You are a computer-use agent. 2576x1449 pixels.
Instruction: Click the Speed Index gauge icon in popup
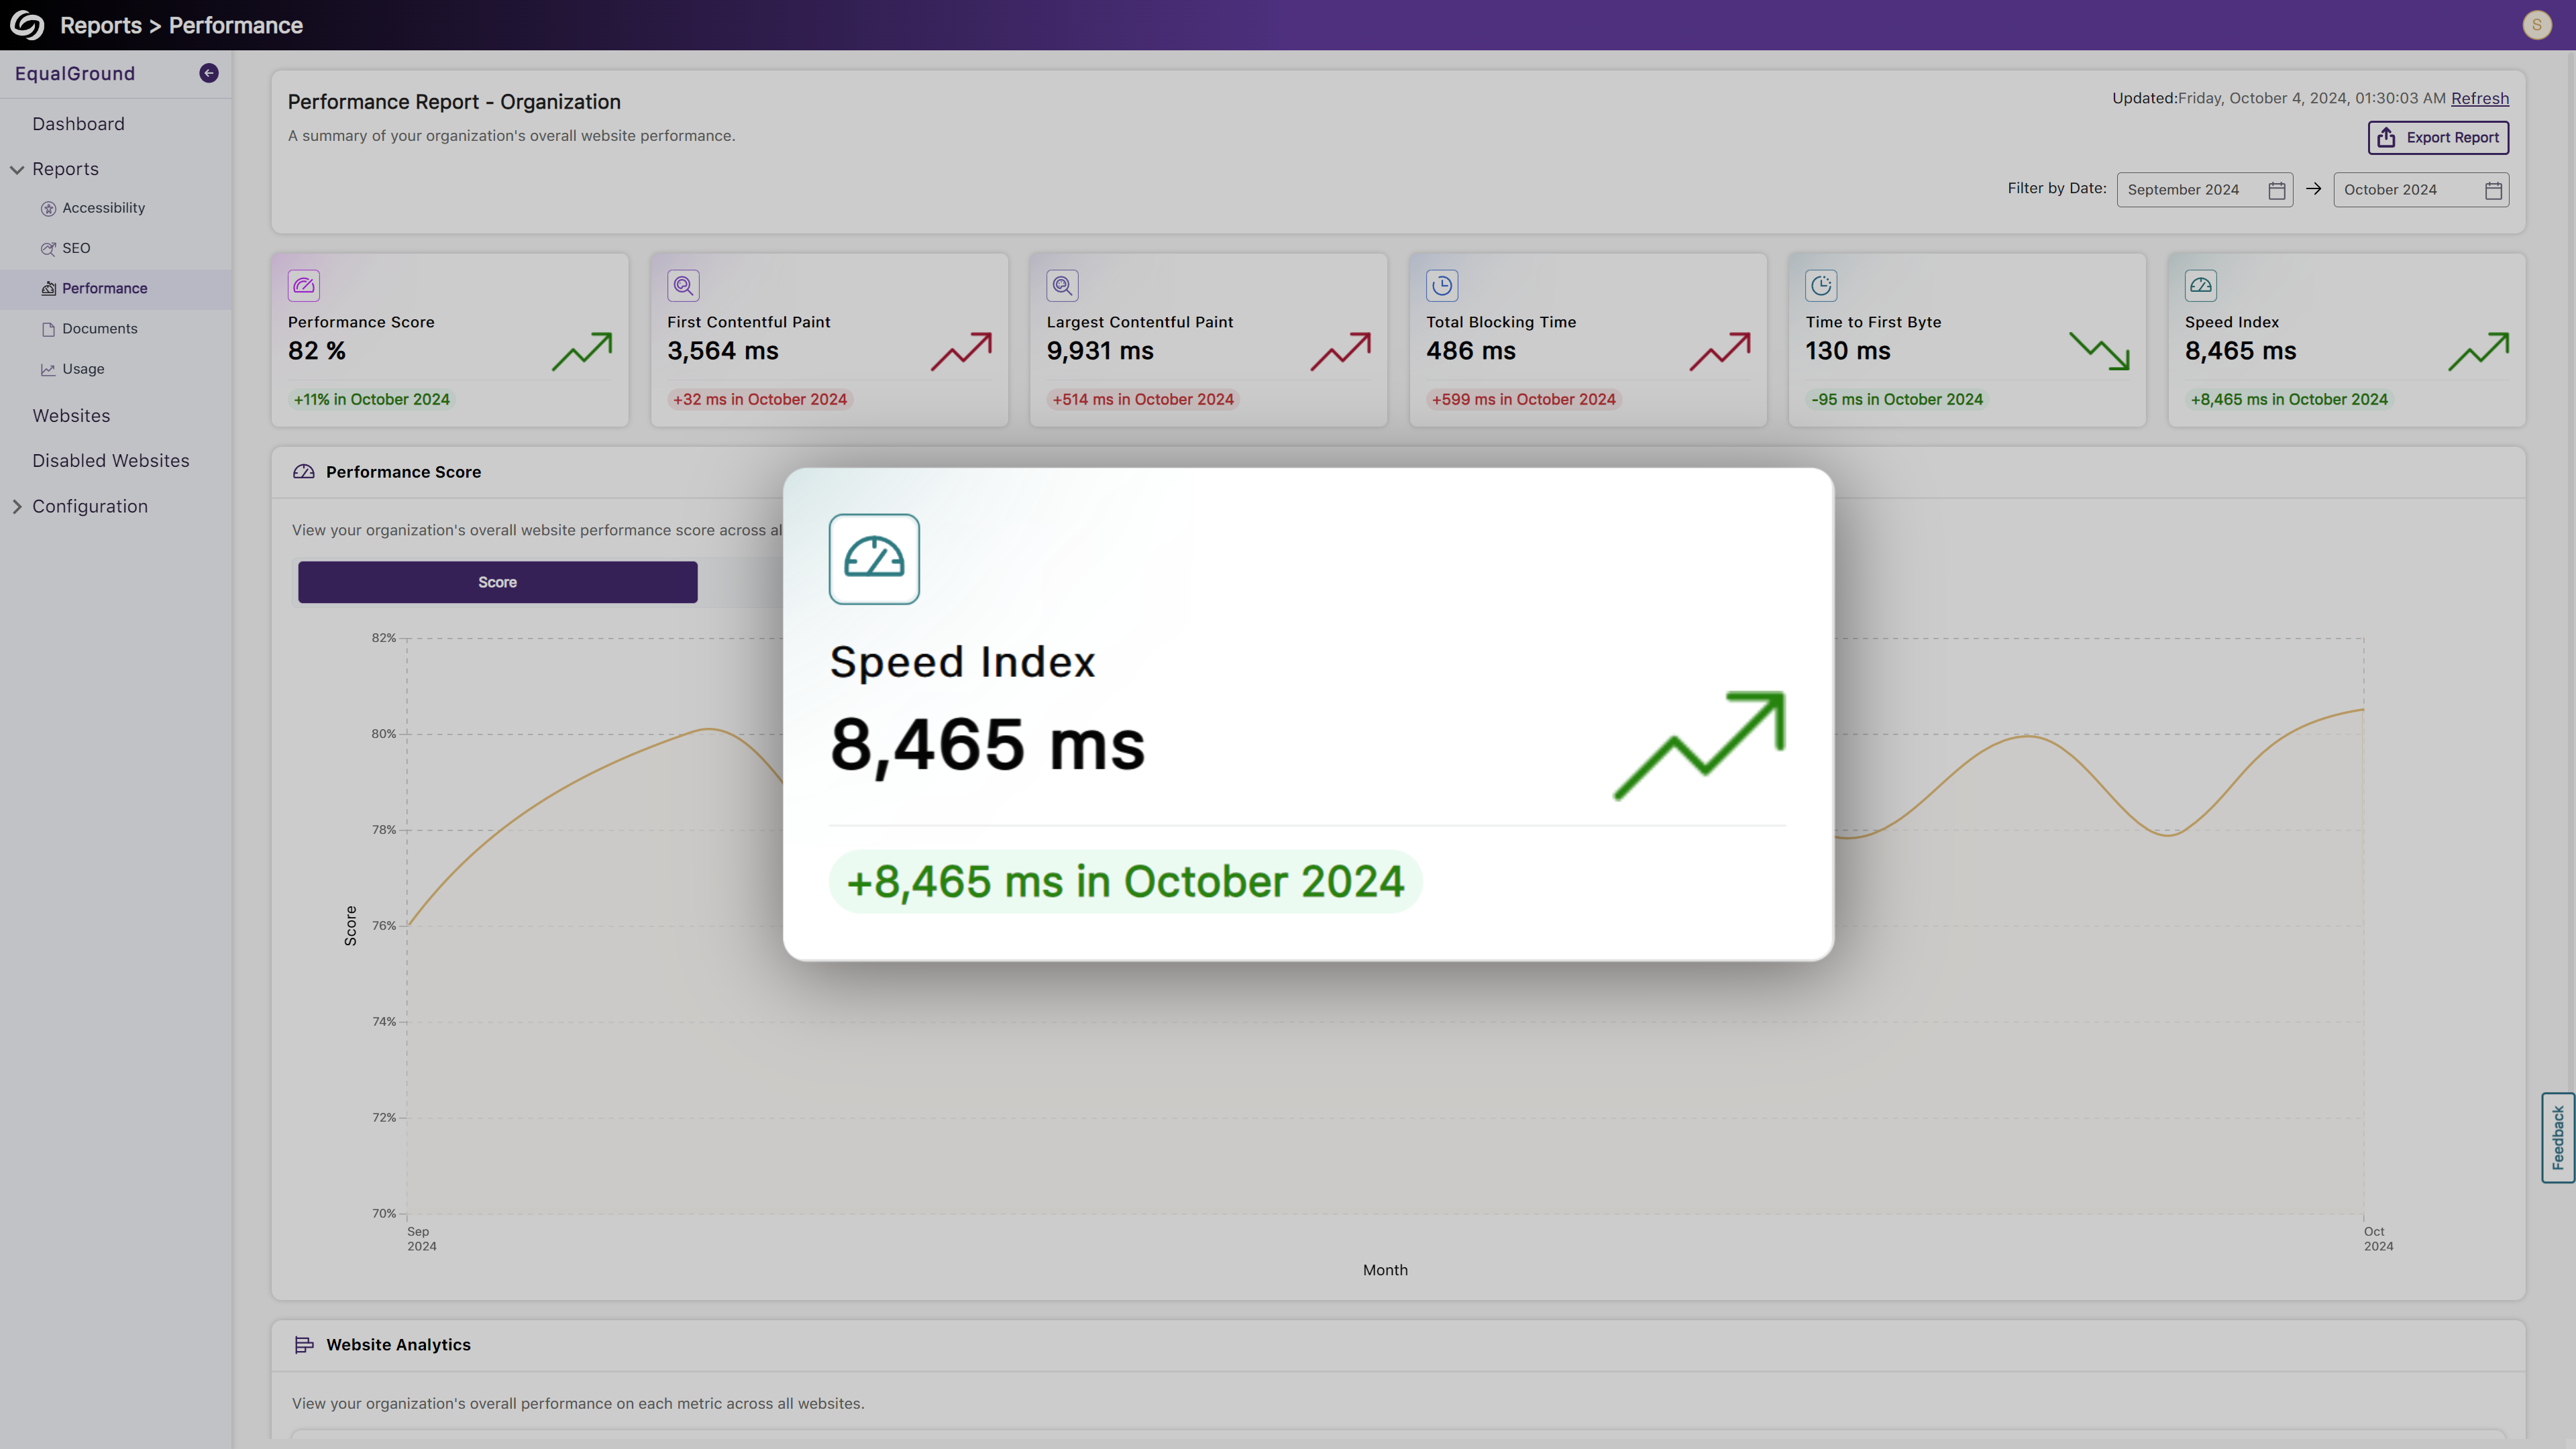pos(873,559)
